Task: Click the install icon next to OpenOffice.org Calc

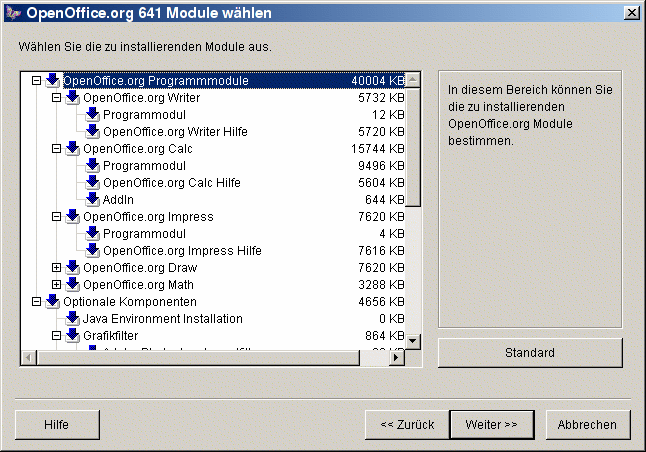Action: 72,149
